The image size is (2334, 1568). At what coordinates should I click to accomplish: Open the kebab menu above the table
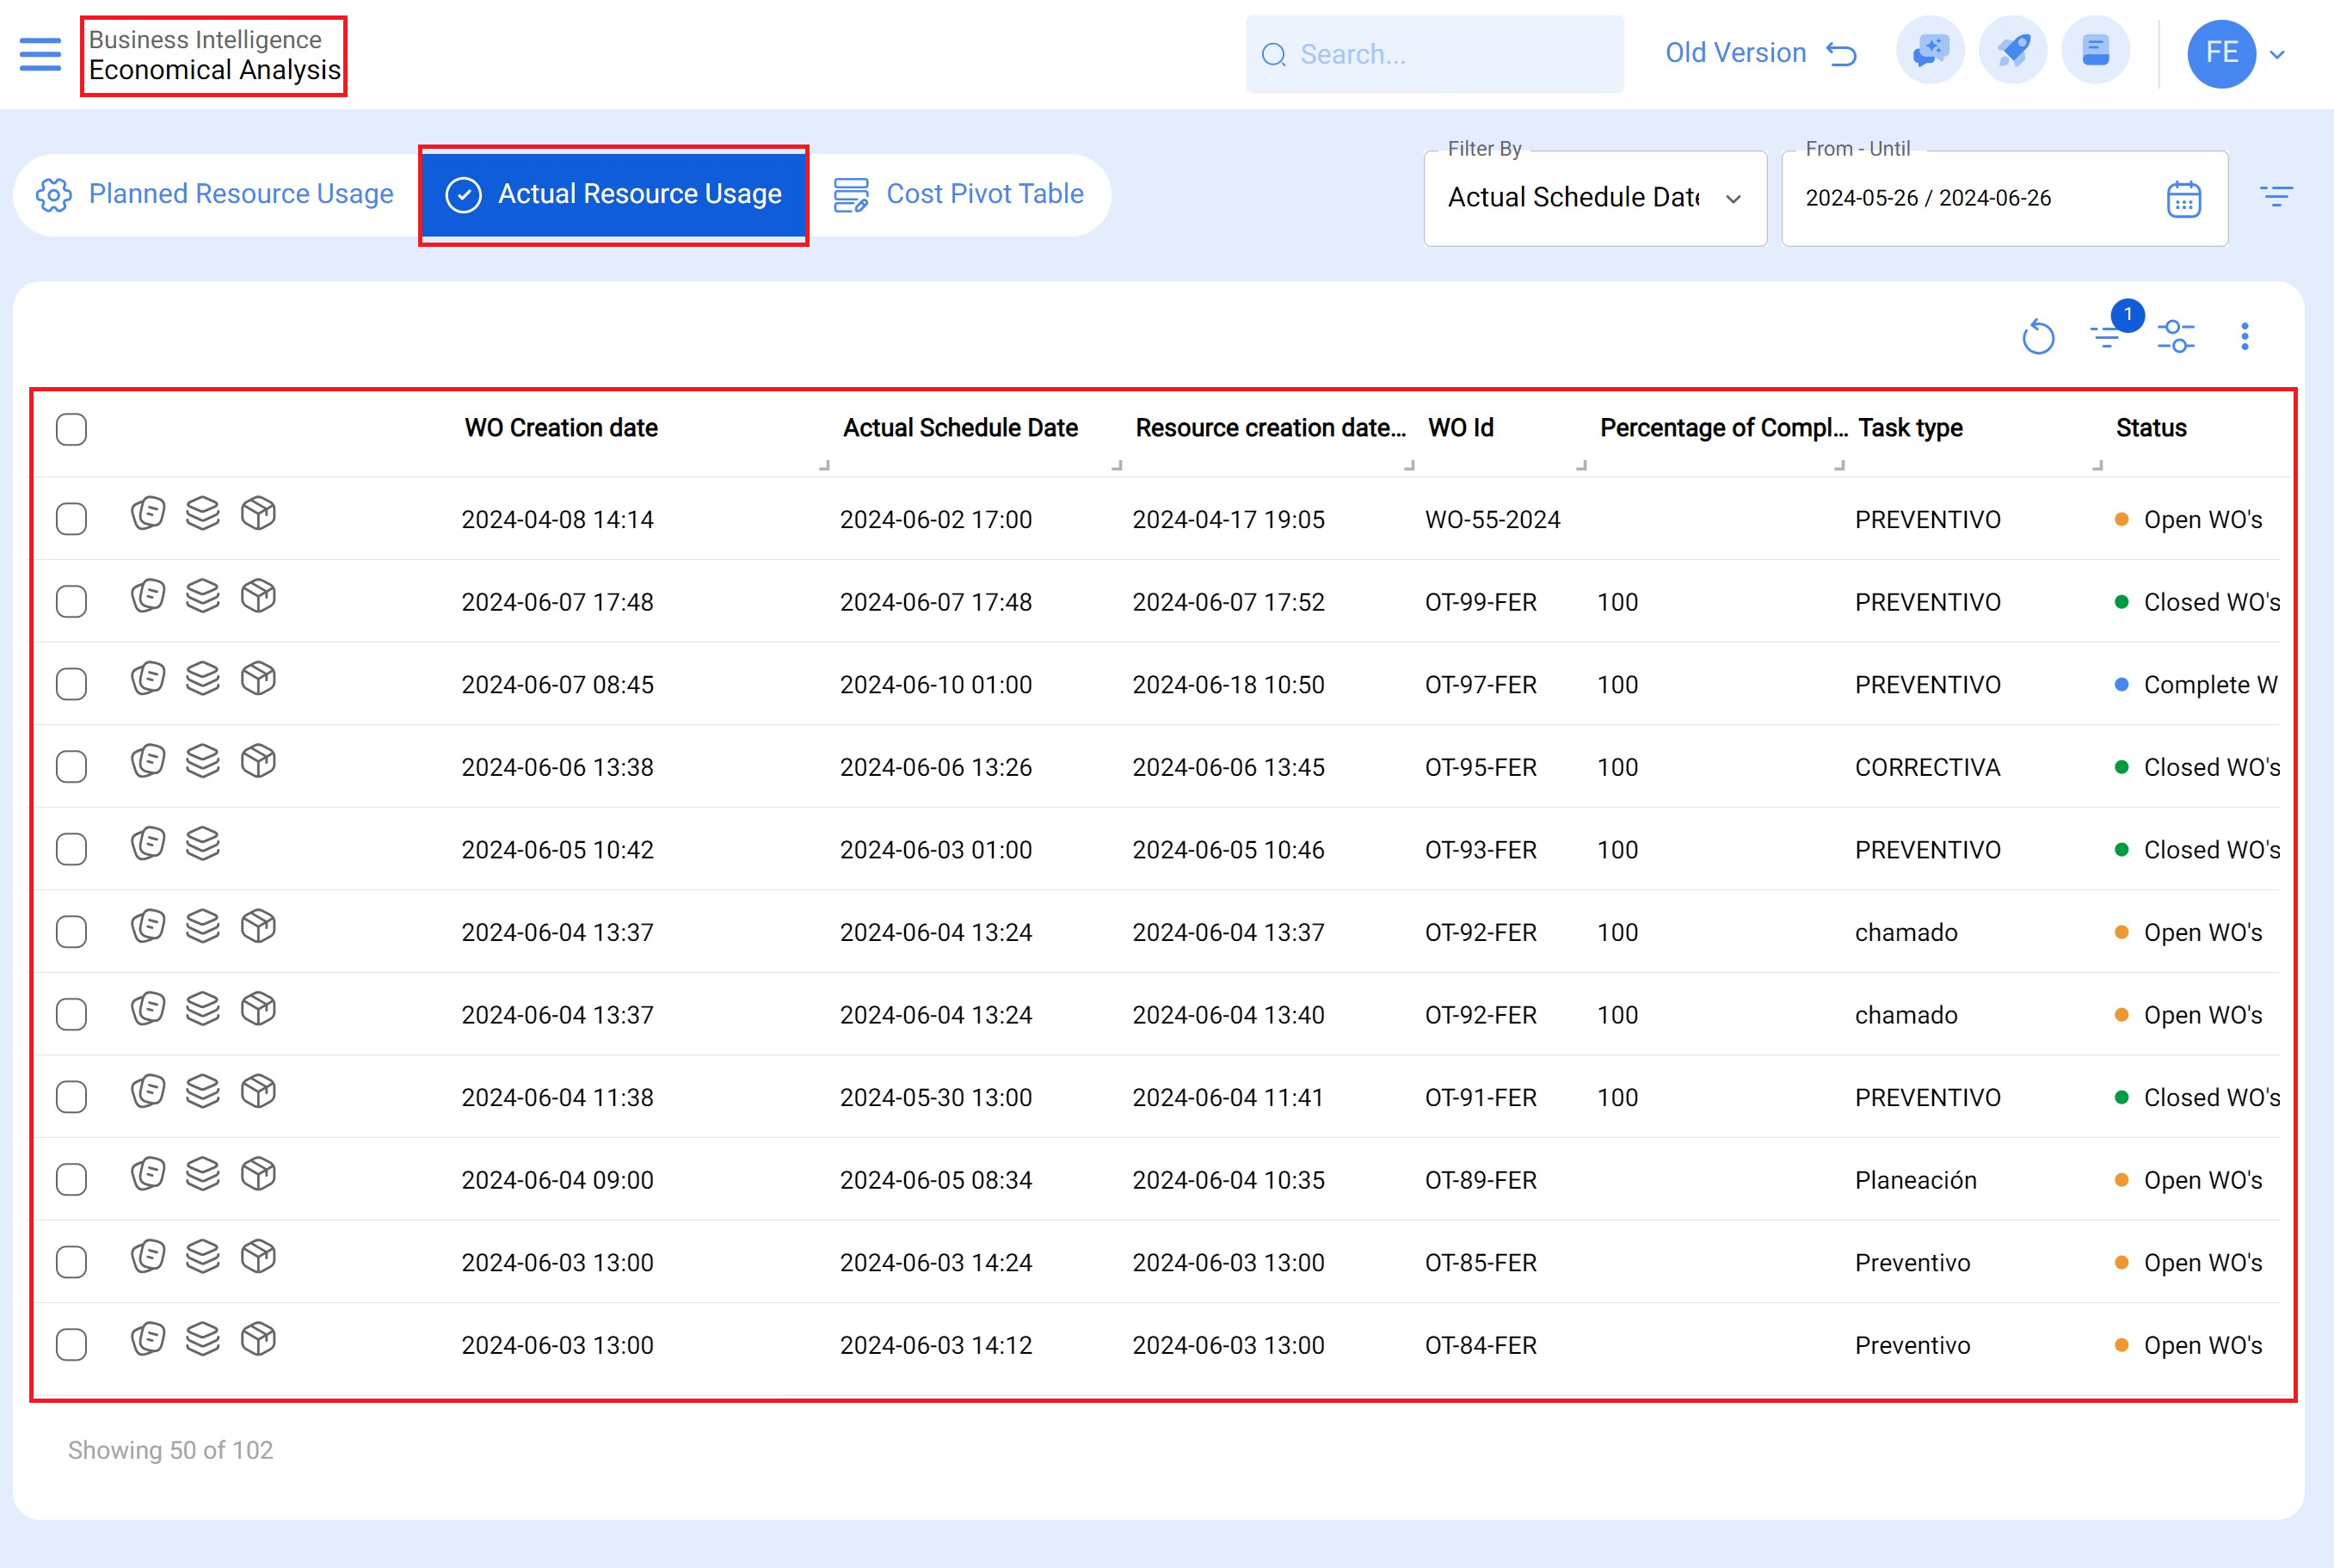[2246, 337]
